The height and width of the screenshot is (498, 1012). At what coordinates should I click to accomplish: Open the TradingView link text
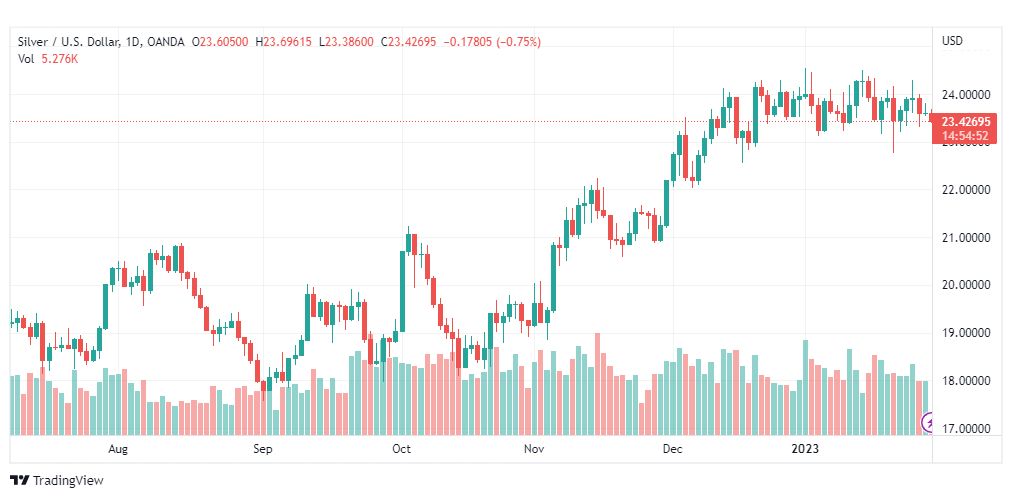(x=67, y=480)
